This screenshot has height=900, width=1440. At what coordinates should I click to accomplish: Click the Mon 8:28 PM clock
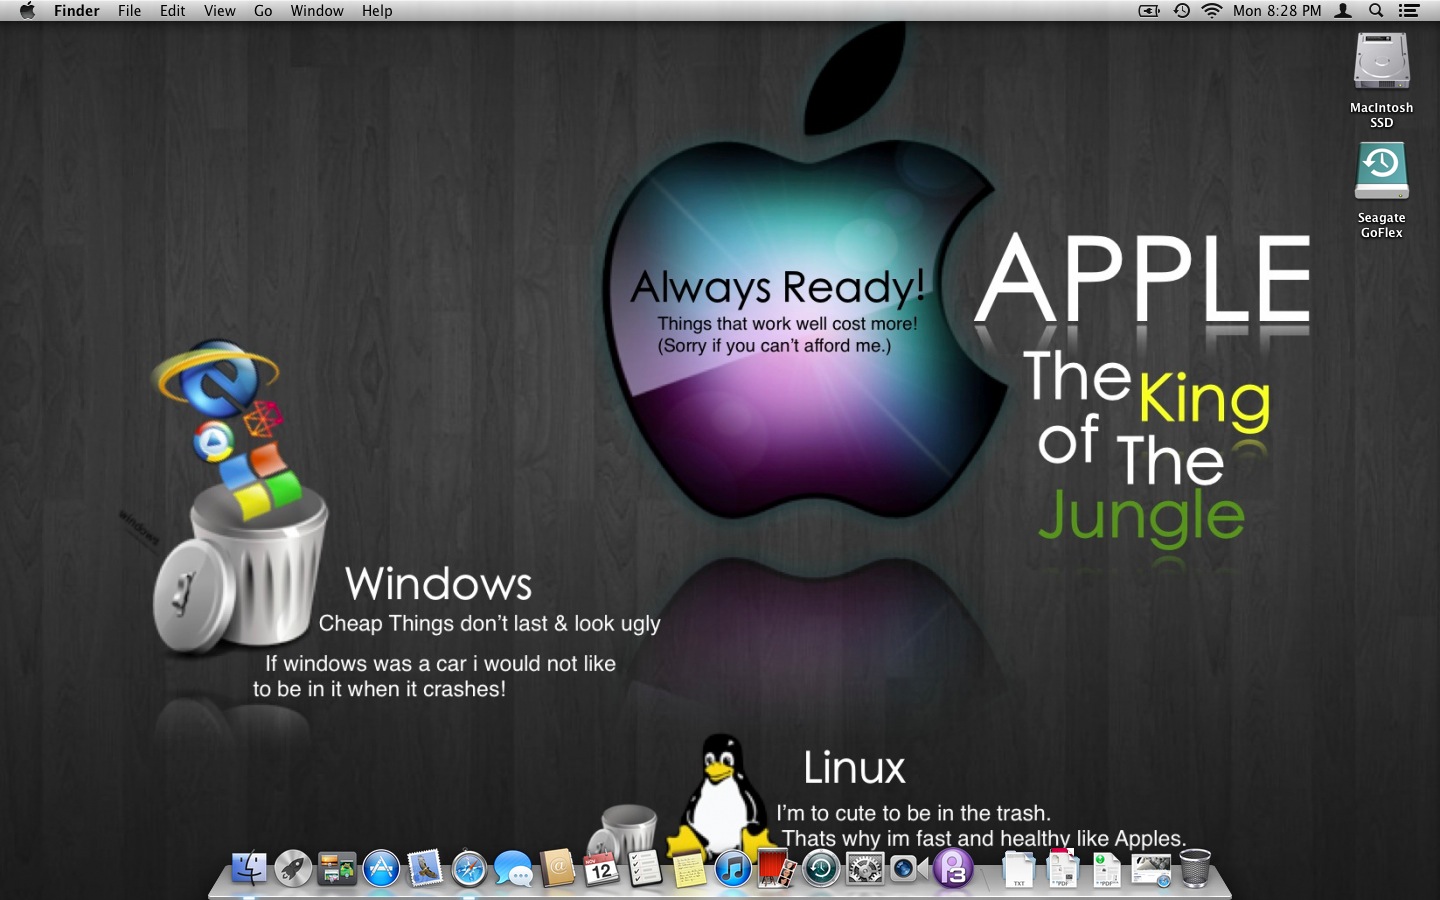pos(1277,11)
